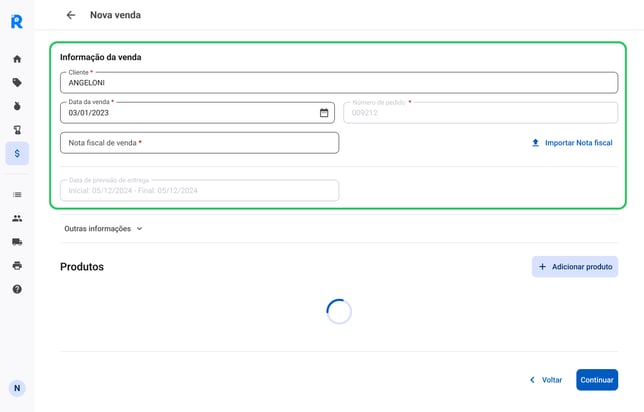Expand Outras informações section
The height and width of the screenshot is (412, 644).
(x=103, y=229)
